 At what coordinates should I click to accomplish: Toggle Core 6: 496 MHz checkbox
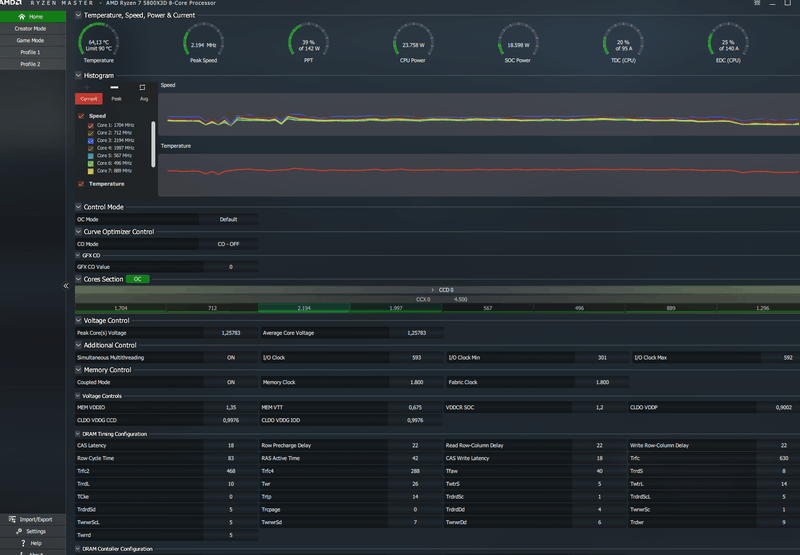pyautogui.click(x=91, y=163)
